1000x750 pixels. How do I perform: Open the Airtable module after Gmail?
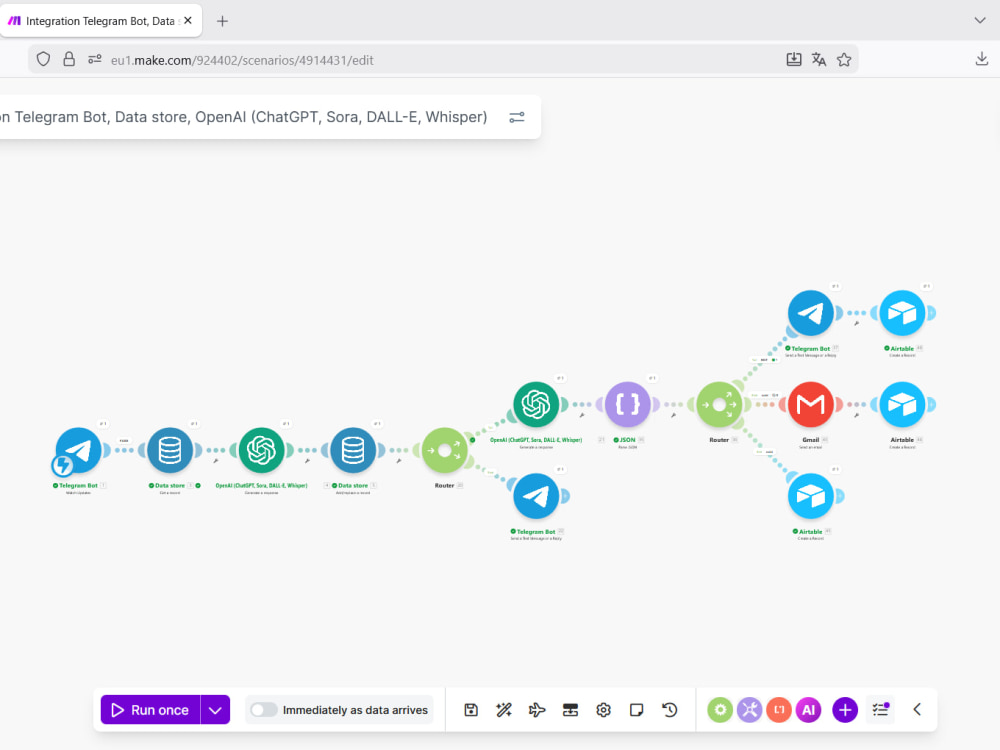(x=902, y=404)
